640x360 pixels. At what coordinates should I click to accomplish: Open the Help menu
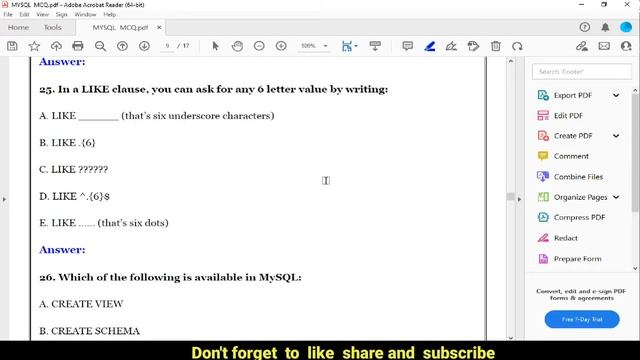pyautogui.click(x=109, y=14)
